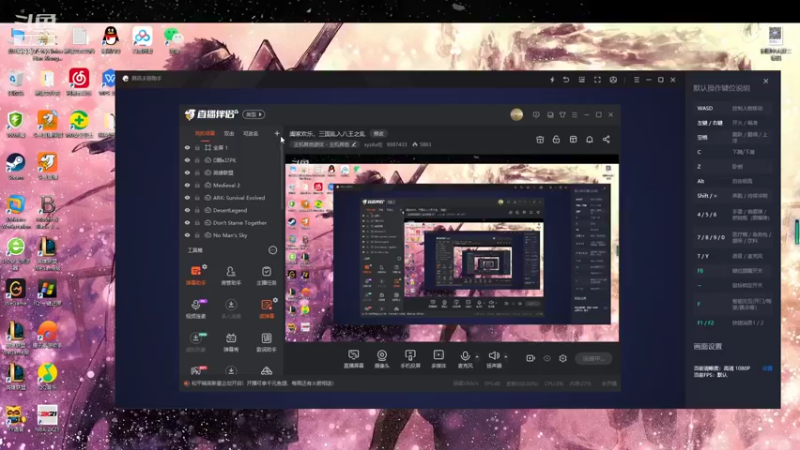Add multimedia source 多媒体
This screenshot has height=450, width=800.
[x=438, y=359]
